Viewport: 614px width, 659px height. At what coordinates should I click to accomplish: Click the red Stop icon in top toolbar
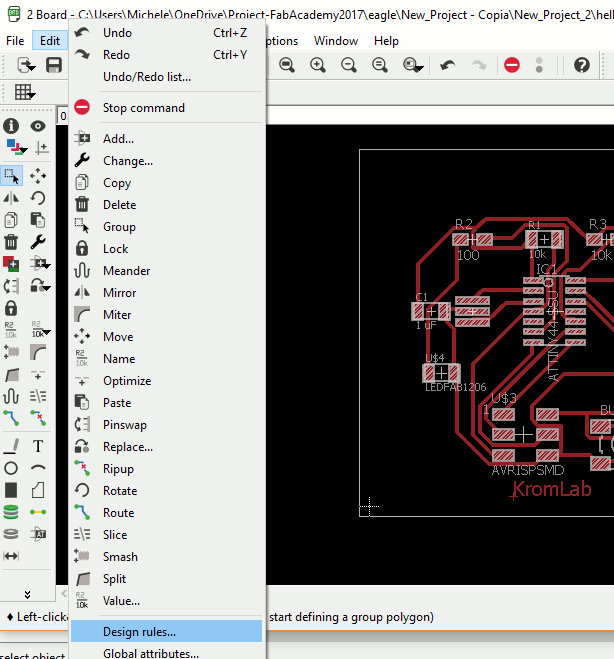[x=511, y=65]
